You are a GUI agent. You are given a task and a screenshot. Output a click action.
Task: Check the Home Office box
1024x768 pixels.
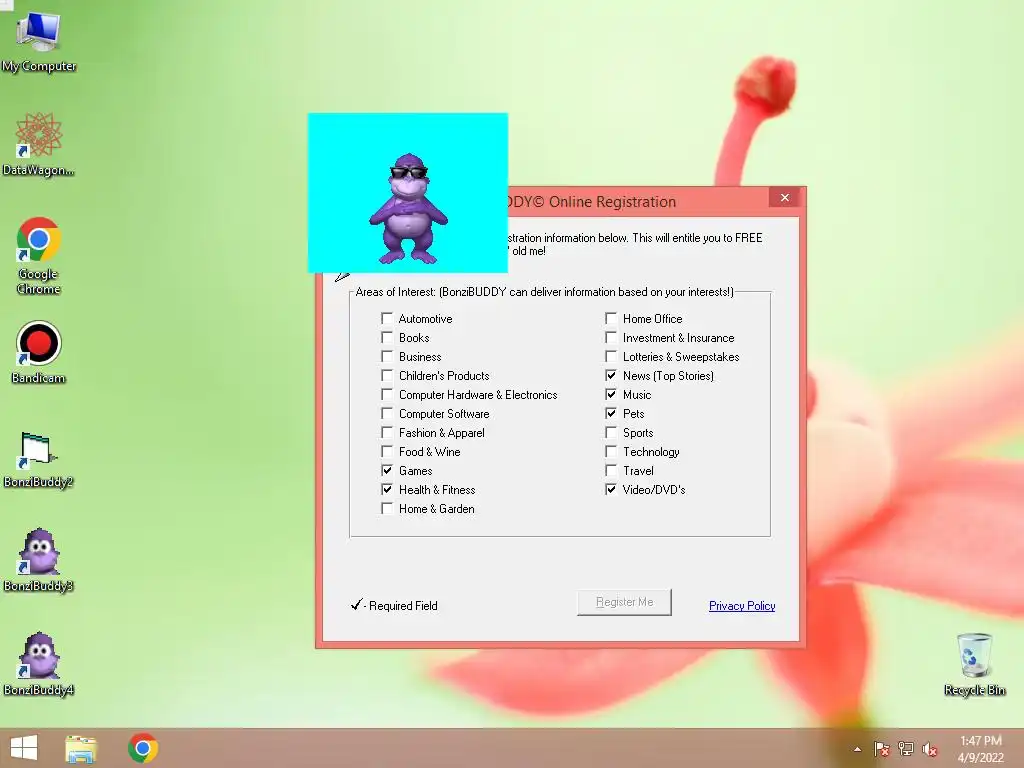click(611, 319)
